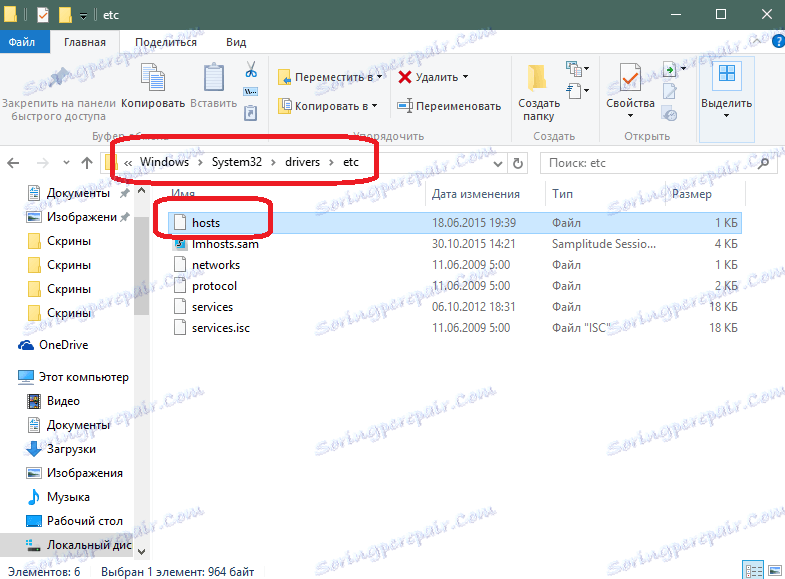Screen dimensions: 785x579
Task: Go forward in folder history
Action: coord(43,163)
